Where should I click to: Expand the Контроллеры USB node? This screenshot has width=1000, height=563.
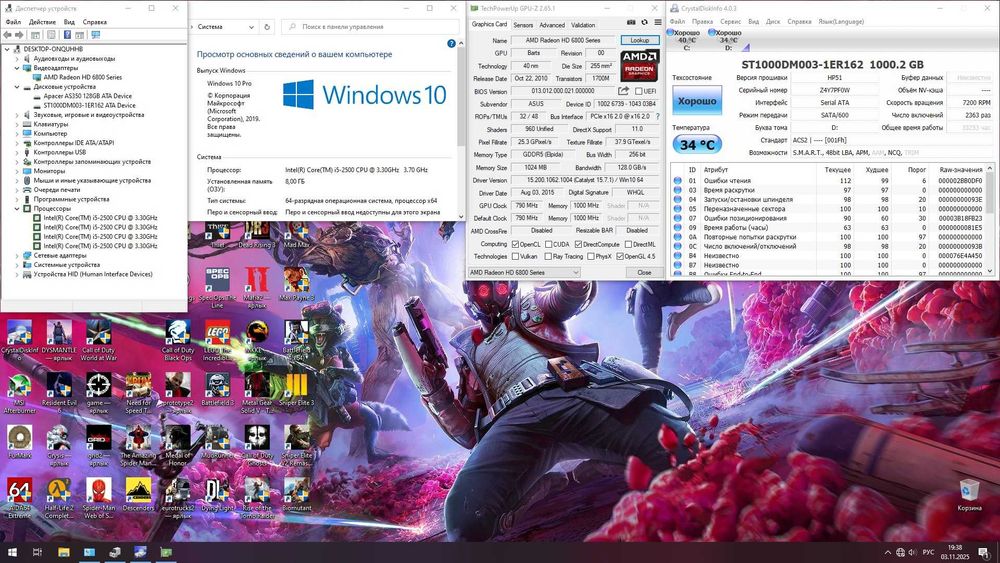(17, 152)
